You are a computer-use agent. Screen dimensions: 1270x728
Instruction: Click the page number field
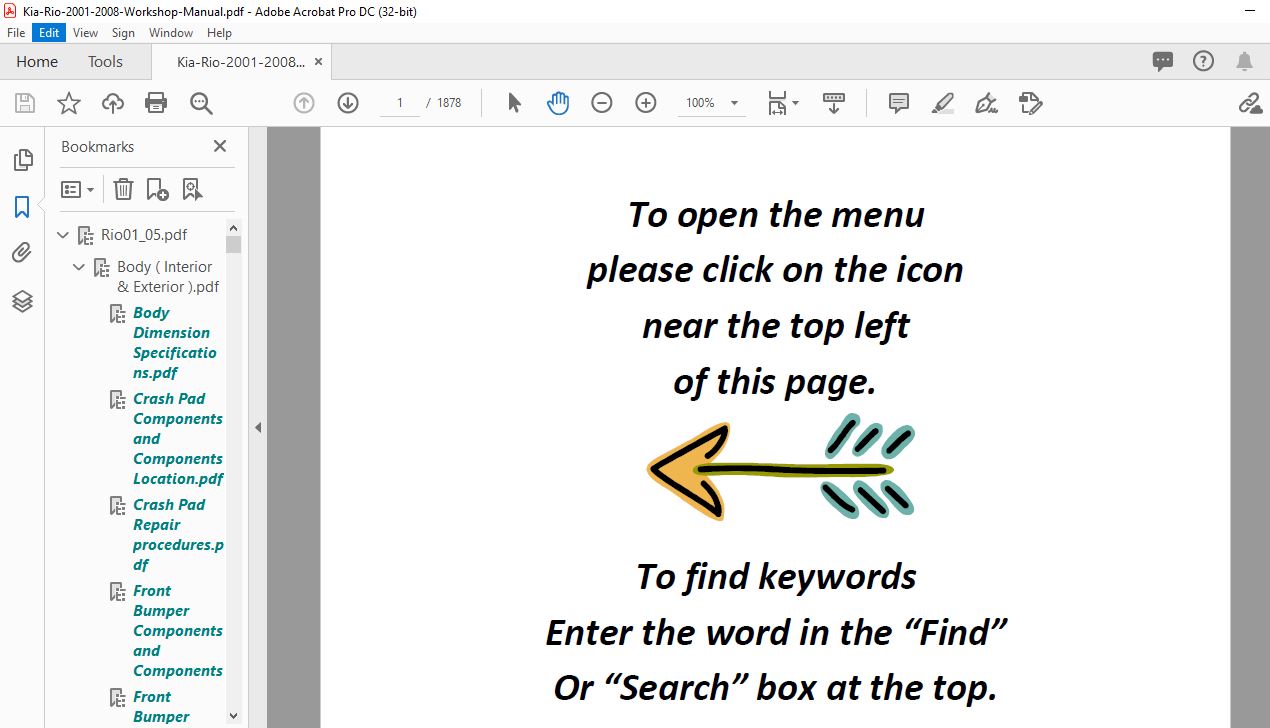click(400, 103)
